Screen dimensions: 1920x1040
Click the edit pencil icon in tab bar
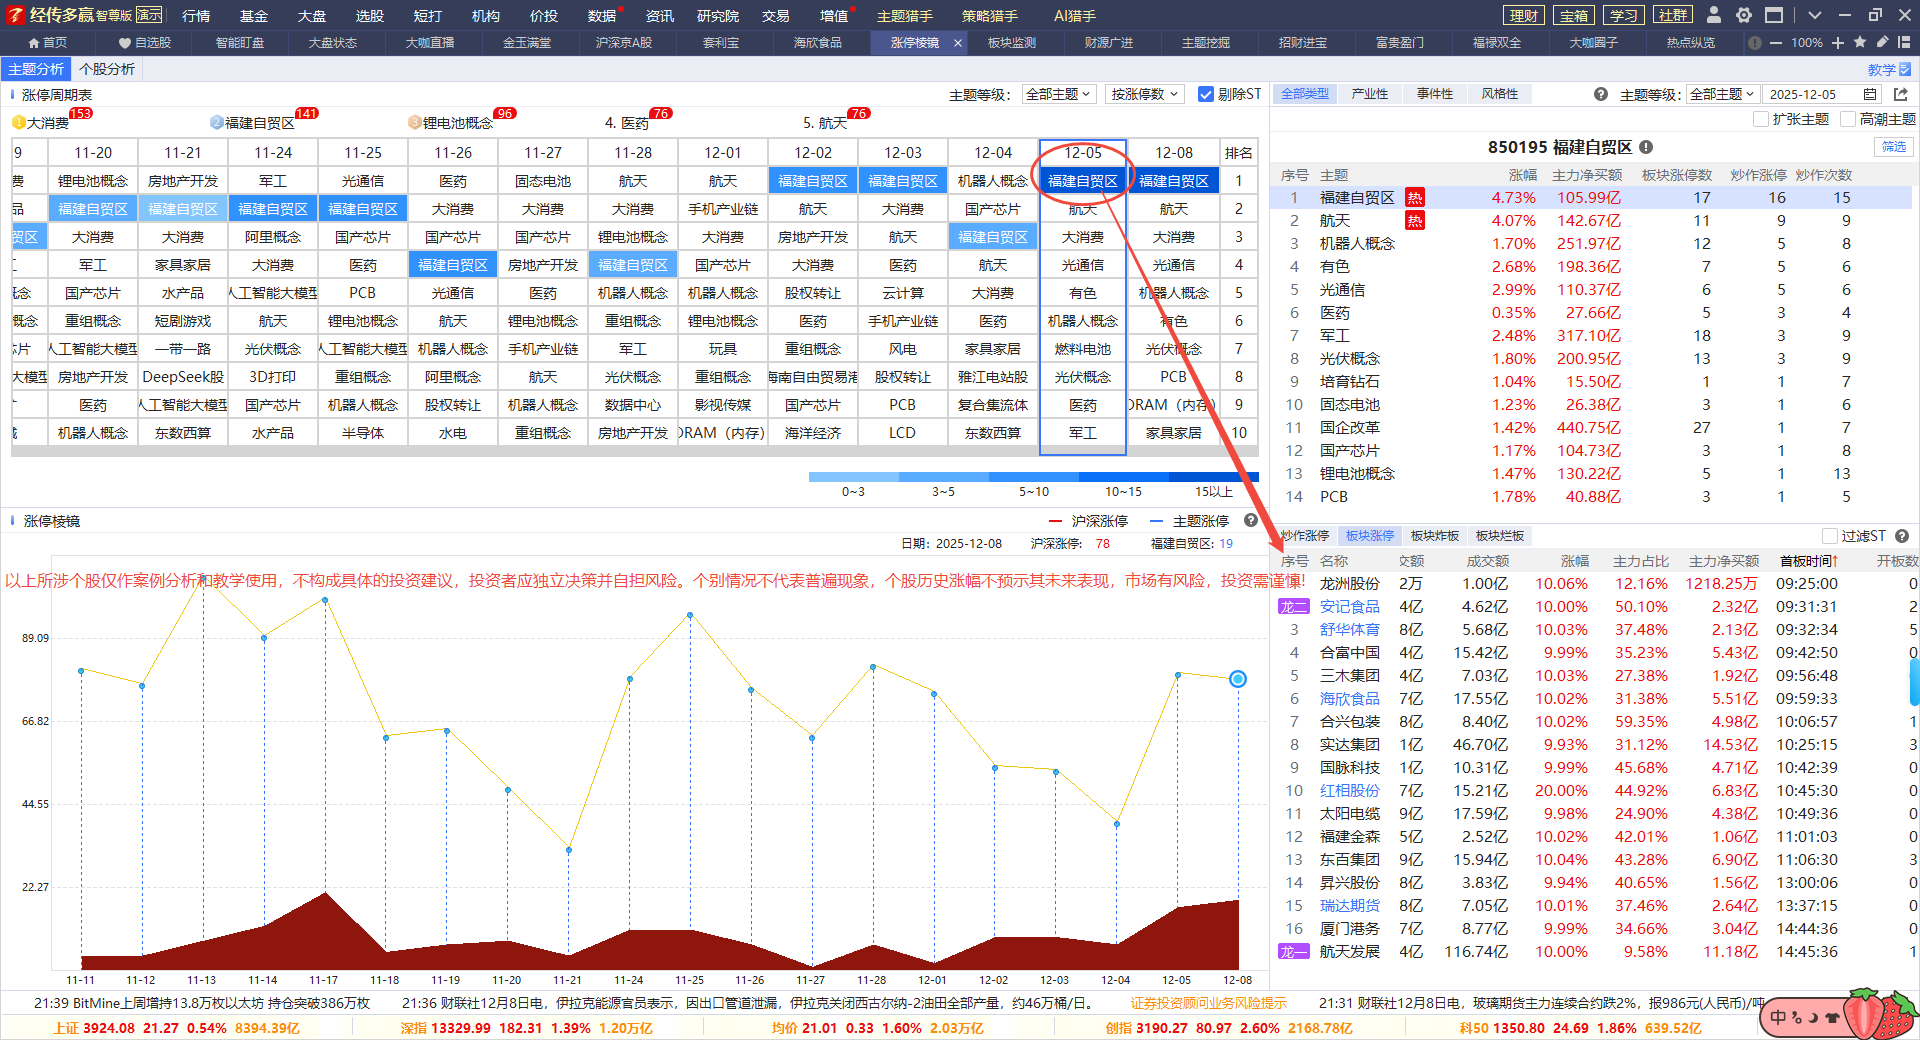(1882, 43)
